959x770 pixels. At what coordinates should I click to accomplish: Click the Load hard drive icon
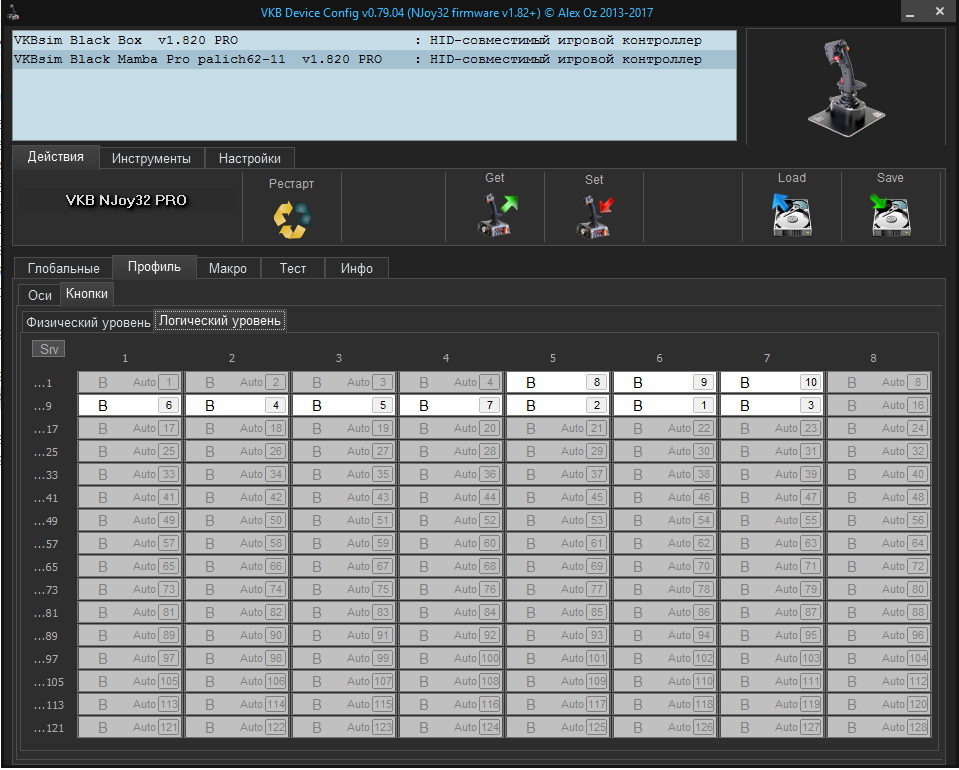[791, 215]
